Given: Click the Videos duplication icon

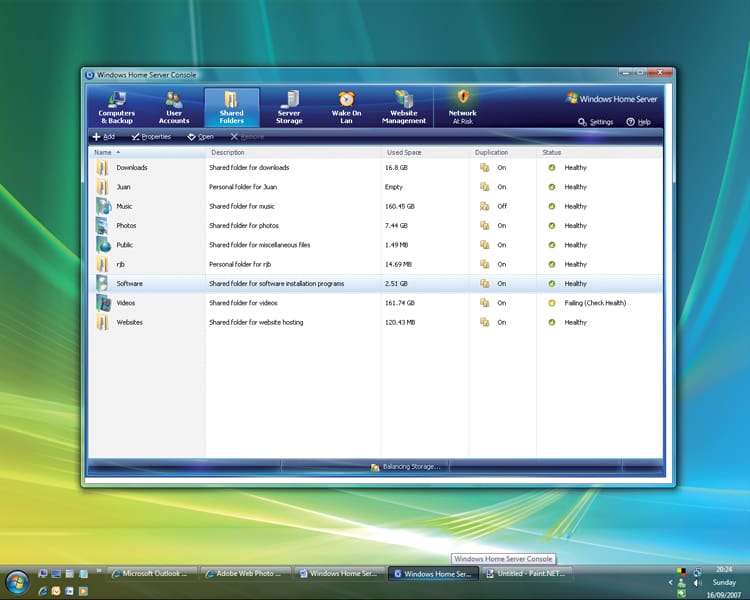Looking at the screenshot, I should 485,303.
